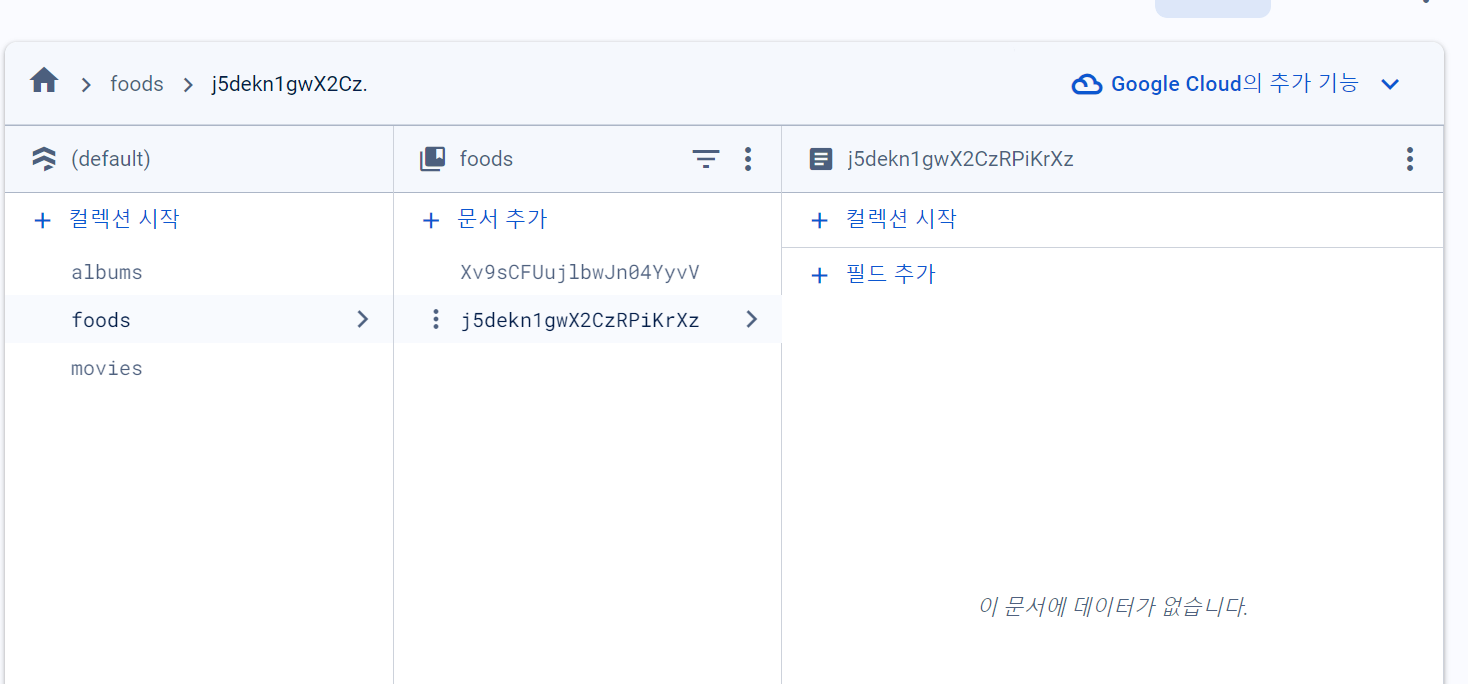Select the j5dekn1gwX2Cz. breadcrumb item
Viewport: 1468px width, 684px height.
point(289,84)
